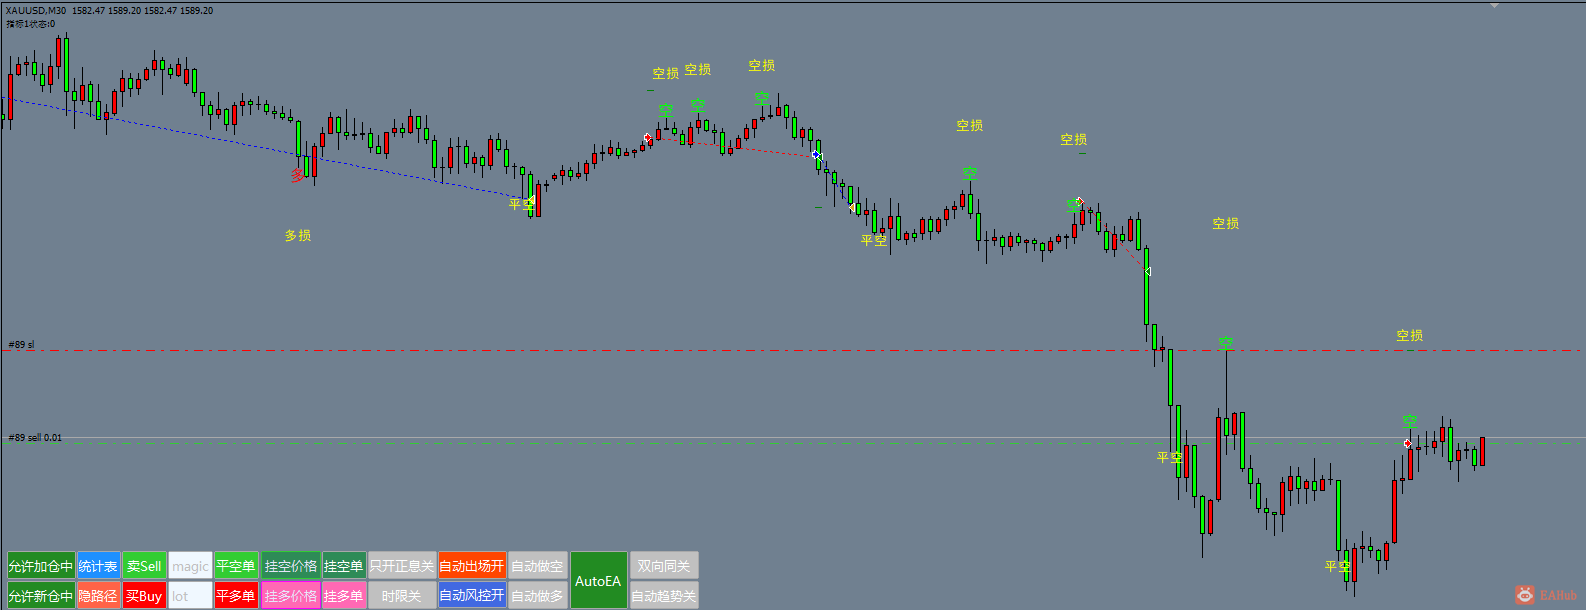Click the green 卖Sell button
The height and width of the screenshot is (610, 1586).
point(144,566)
